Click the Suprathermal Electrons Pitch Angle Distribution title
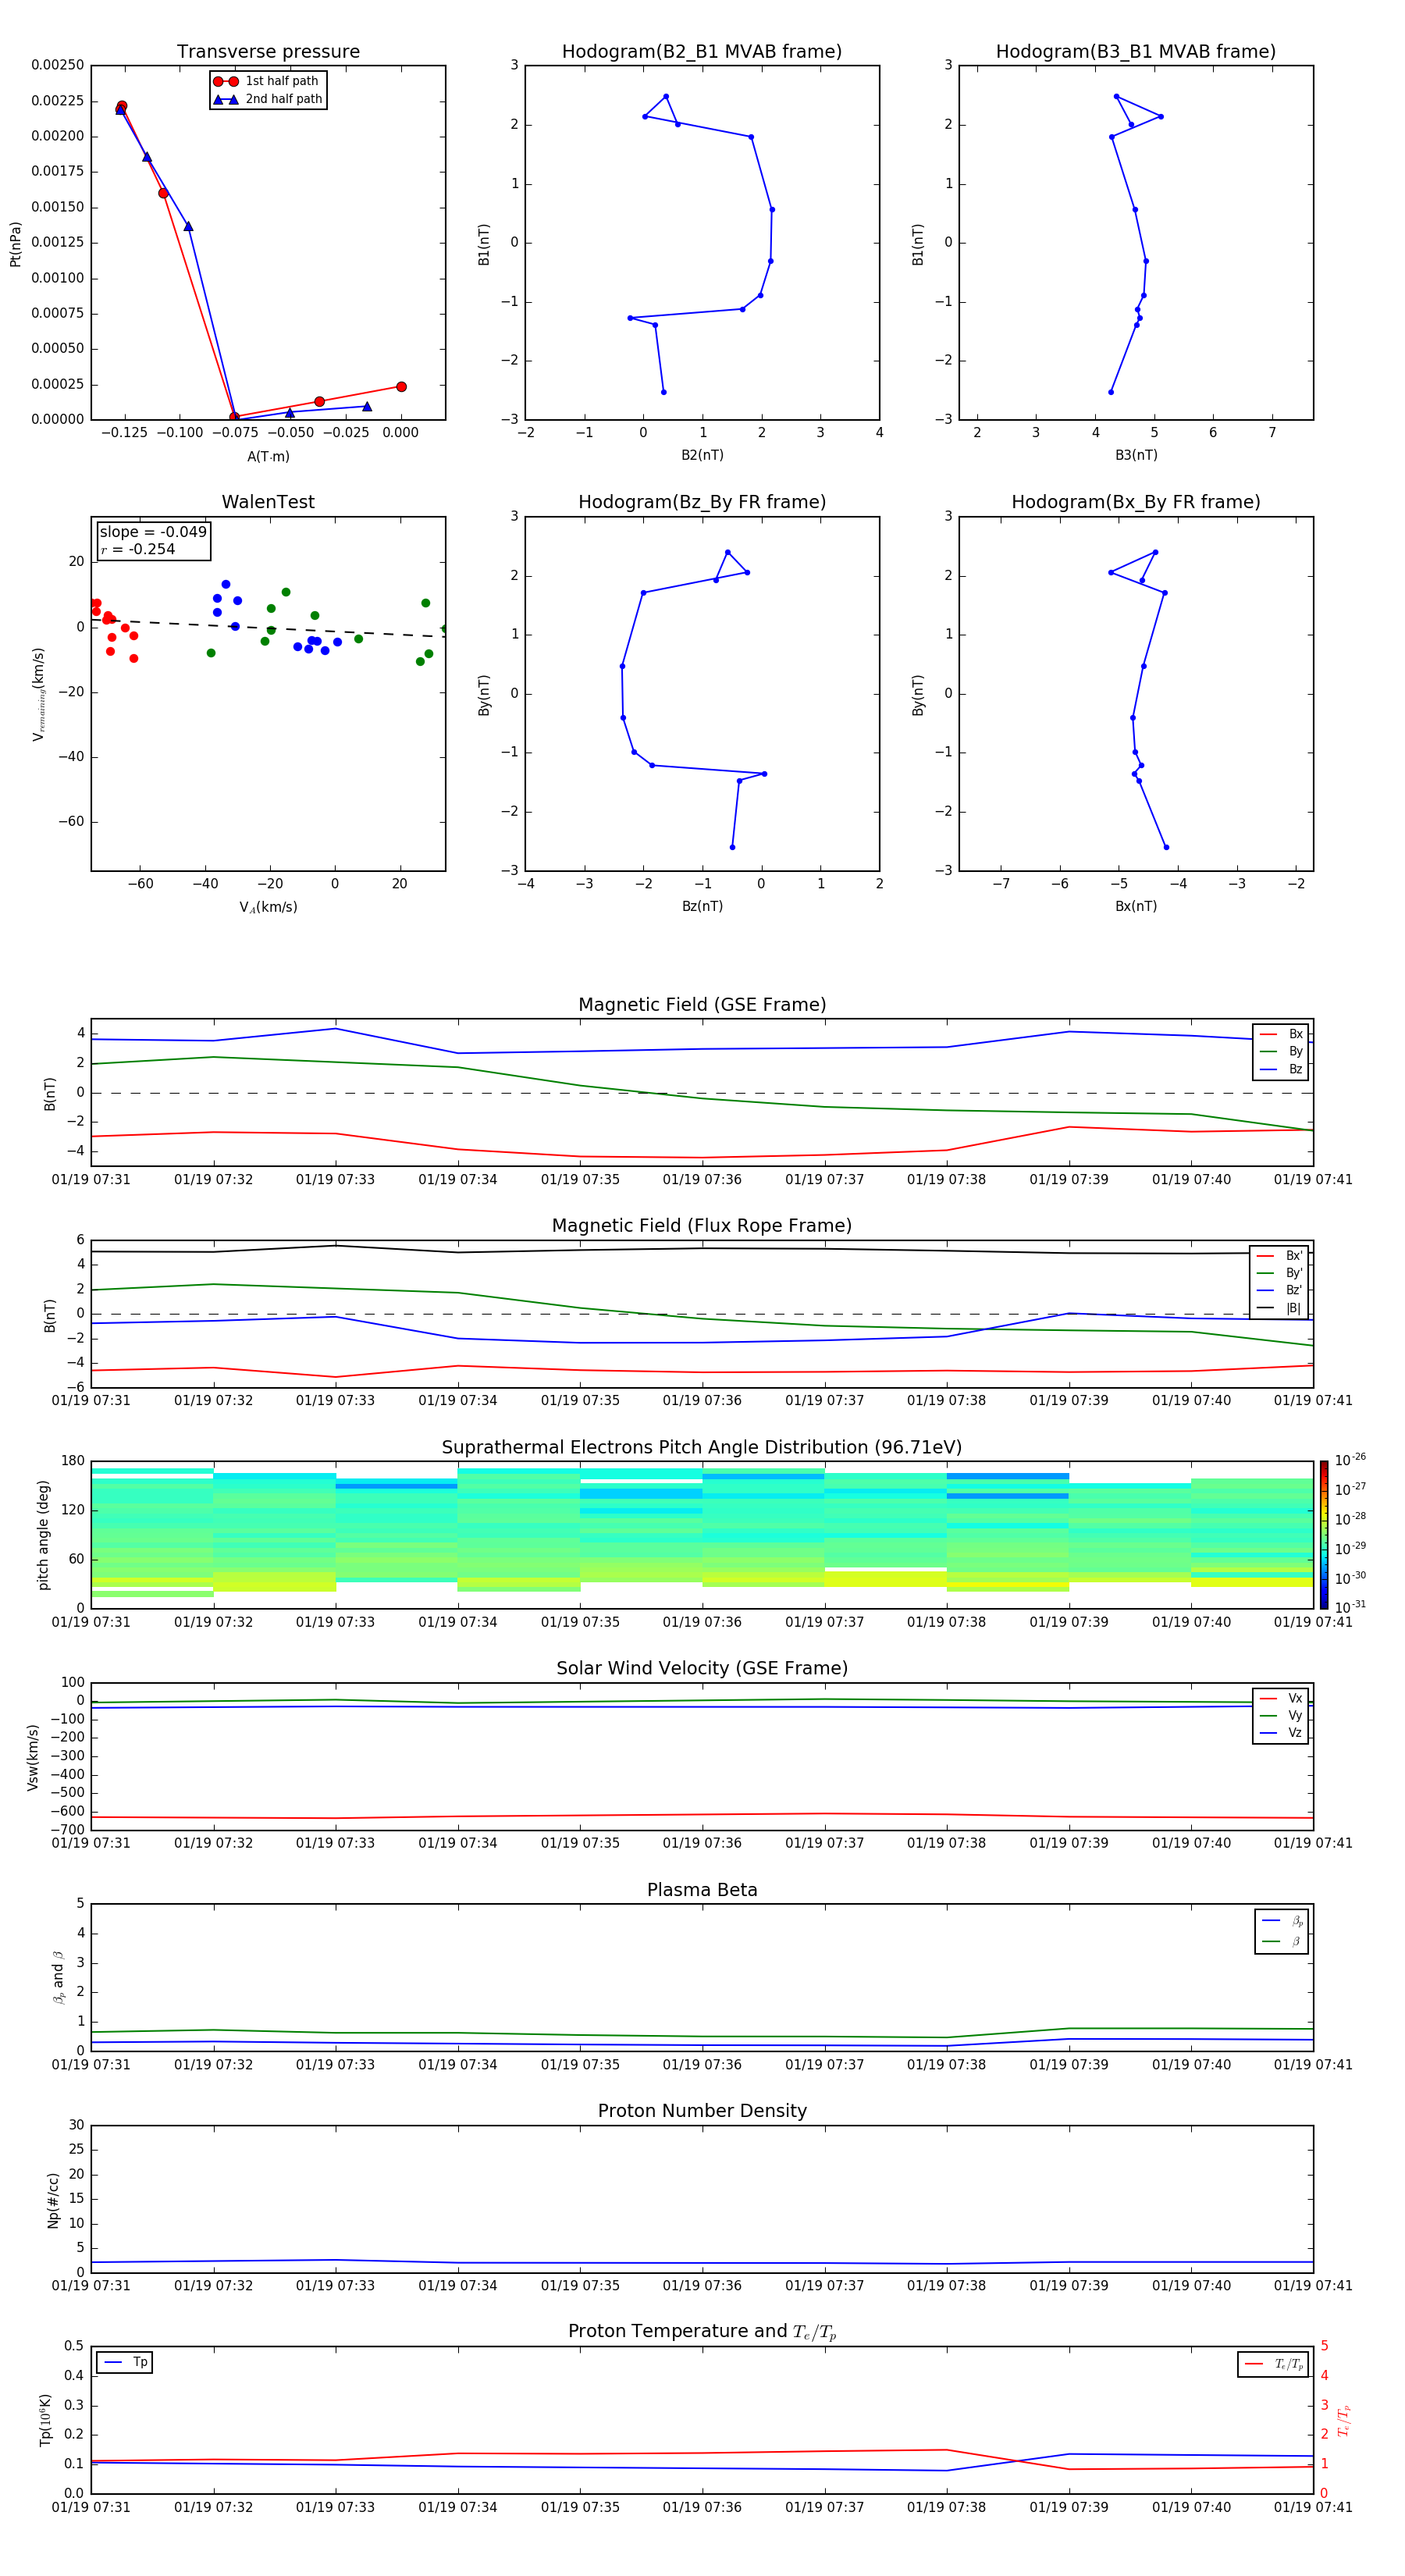Viewport: 1405px width, 2576px height. coord(702,1448)
